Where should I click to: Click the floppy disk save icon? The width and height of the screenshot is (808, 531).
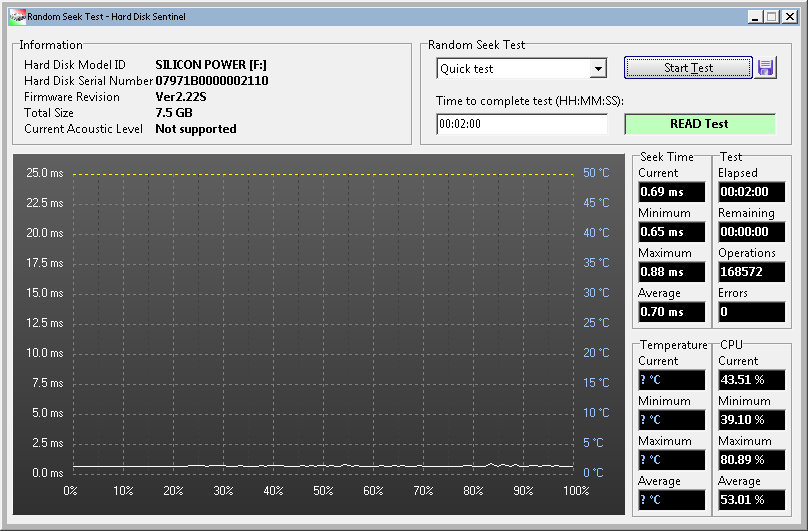(766, 68)
